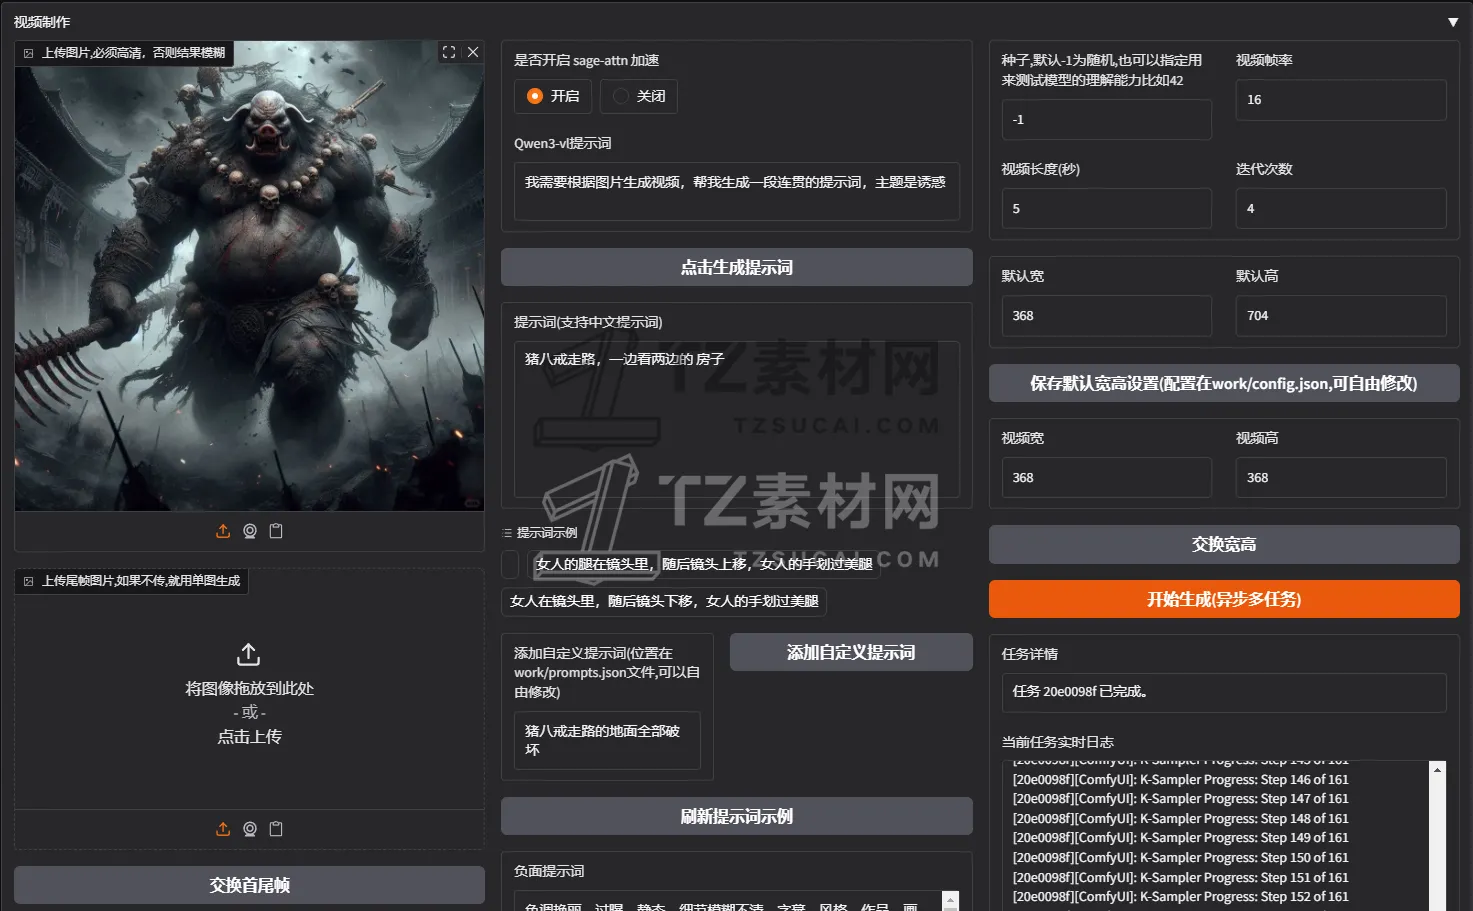
Task: Click the uploaded pig monster image preview
Action: pos(249,276)
